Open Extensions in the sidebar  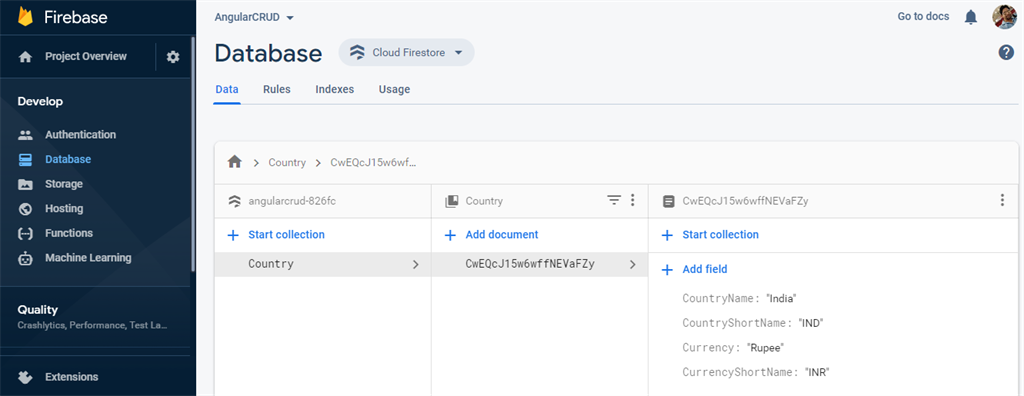pyautogui.click(x=72, y=377)
